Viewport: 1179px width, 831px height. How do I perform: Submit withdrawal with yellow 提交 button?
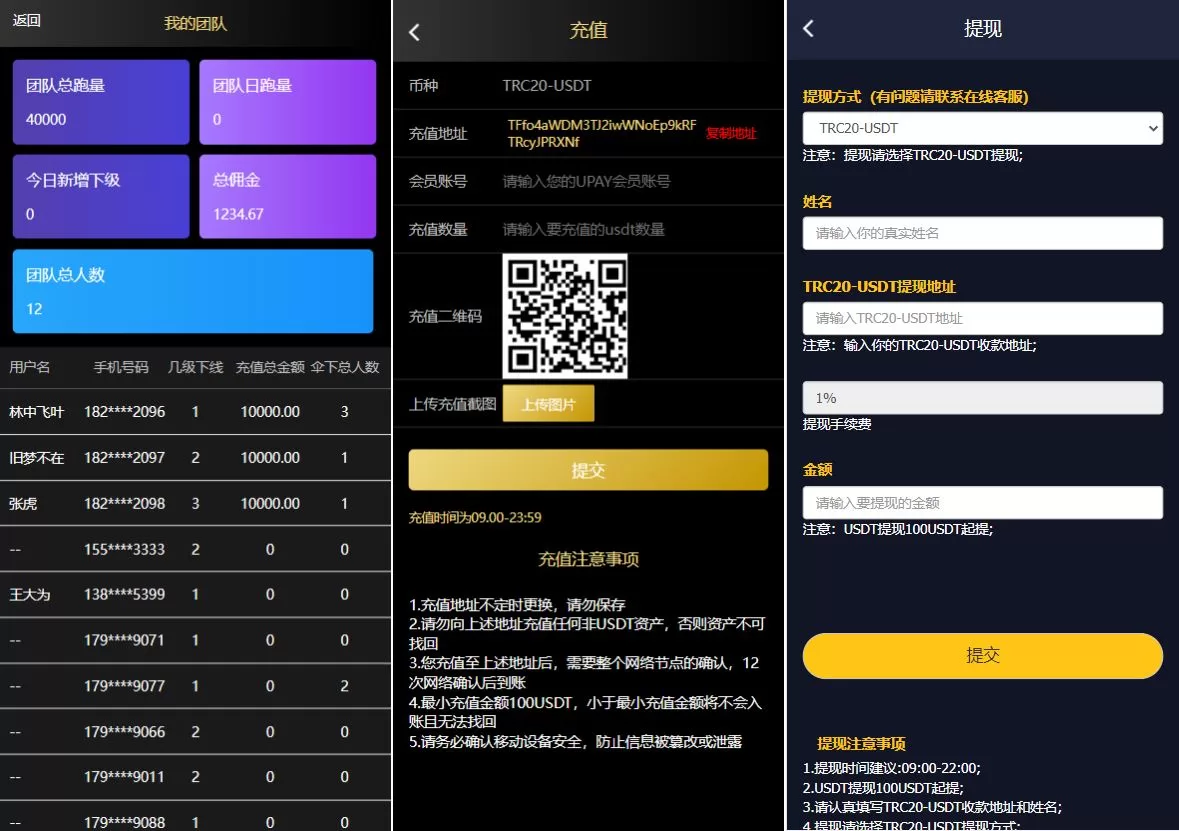(x=982, y=656)
